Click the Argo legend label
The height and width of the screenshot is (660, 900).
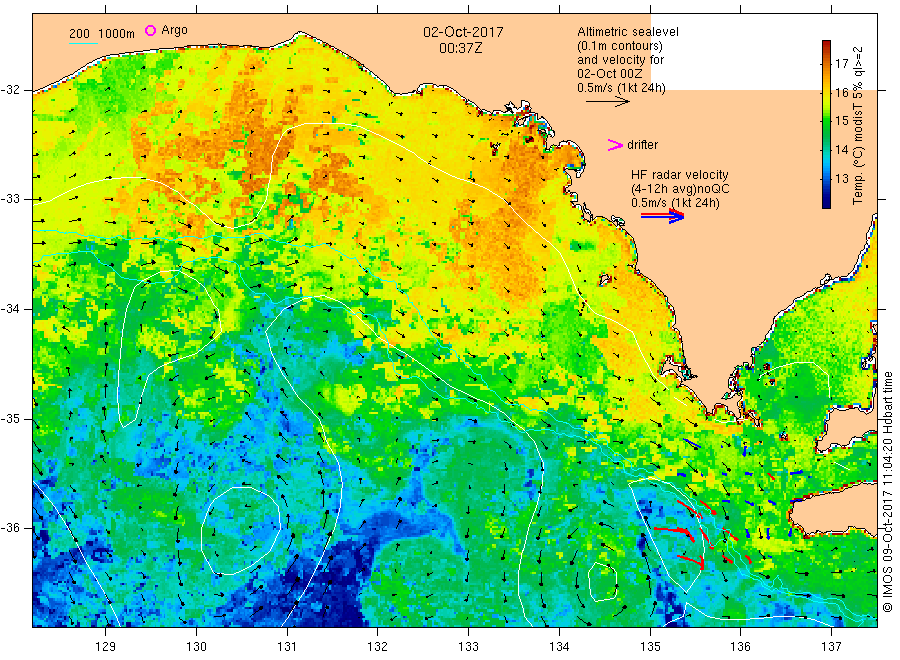point(174,30)
